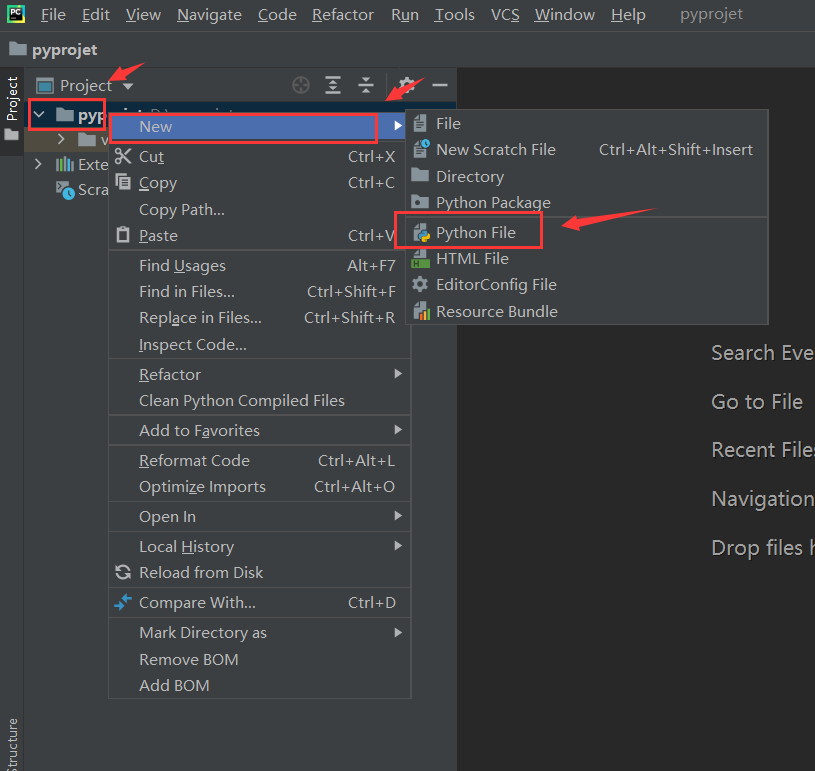Click the Copy icon in context menu
815x771 pixels.
click(x=123, y=182)
